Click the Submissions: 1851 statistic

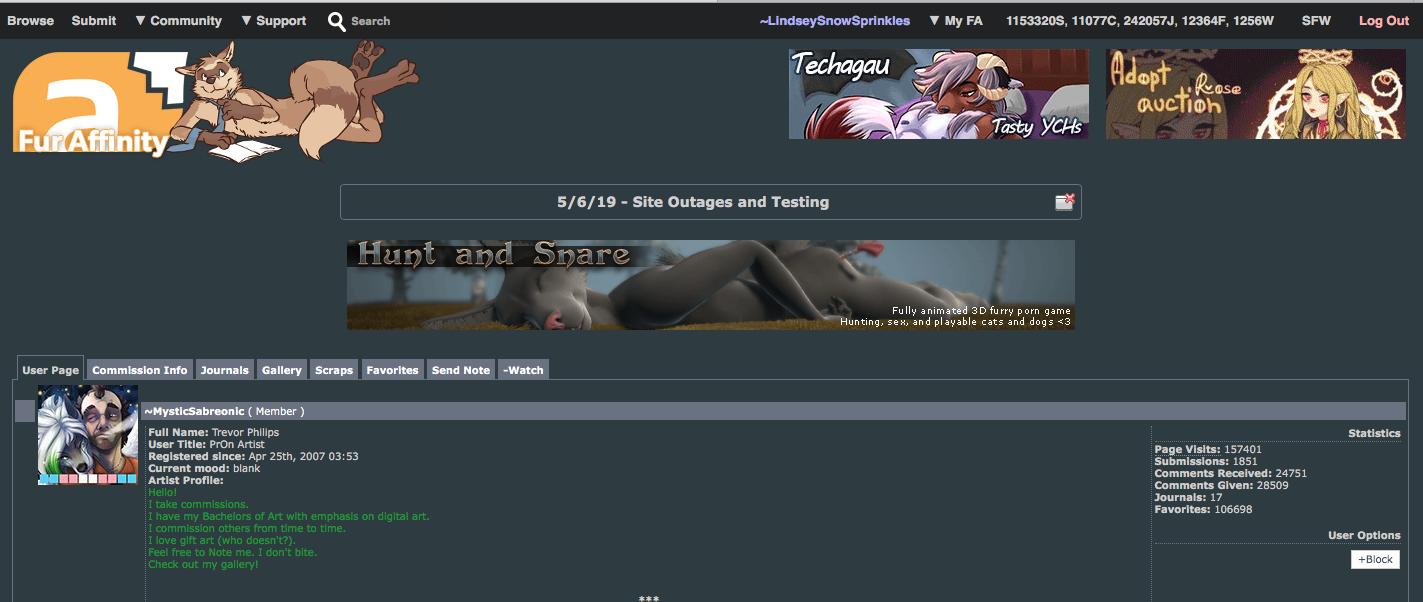click(x=1205, y=462)
